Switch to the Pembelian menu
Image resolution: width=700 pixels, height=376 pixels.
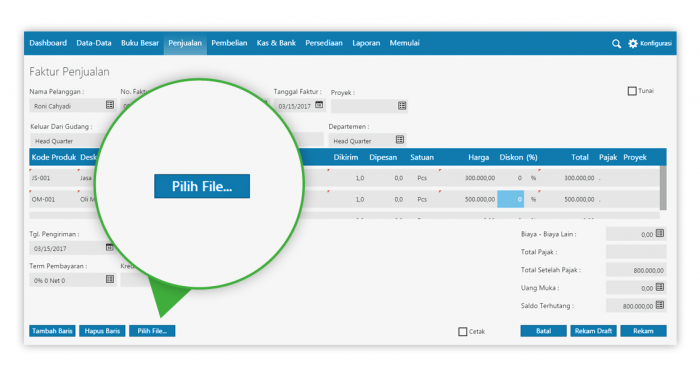tap(229, 43)
